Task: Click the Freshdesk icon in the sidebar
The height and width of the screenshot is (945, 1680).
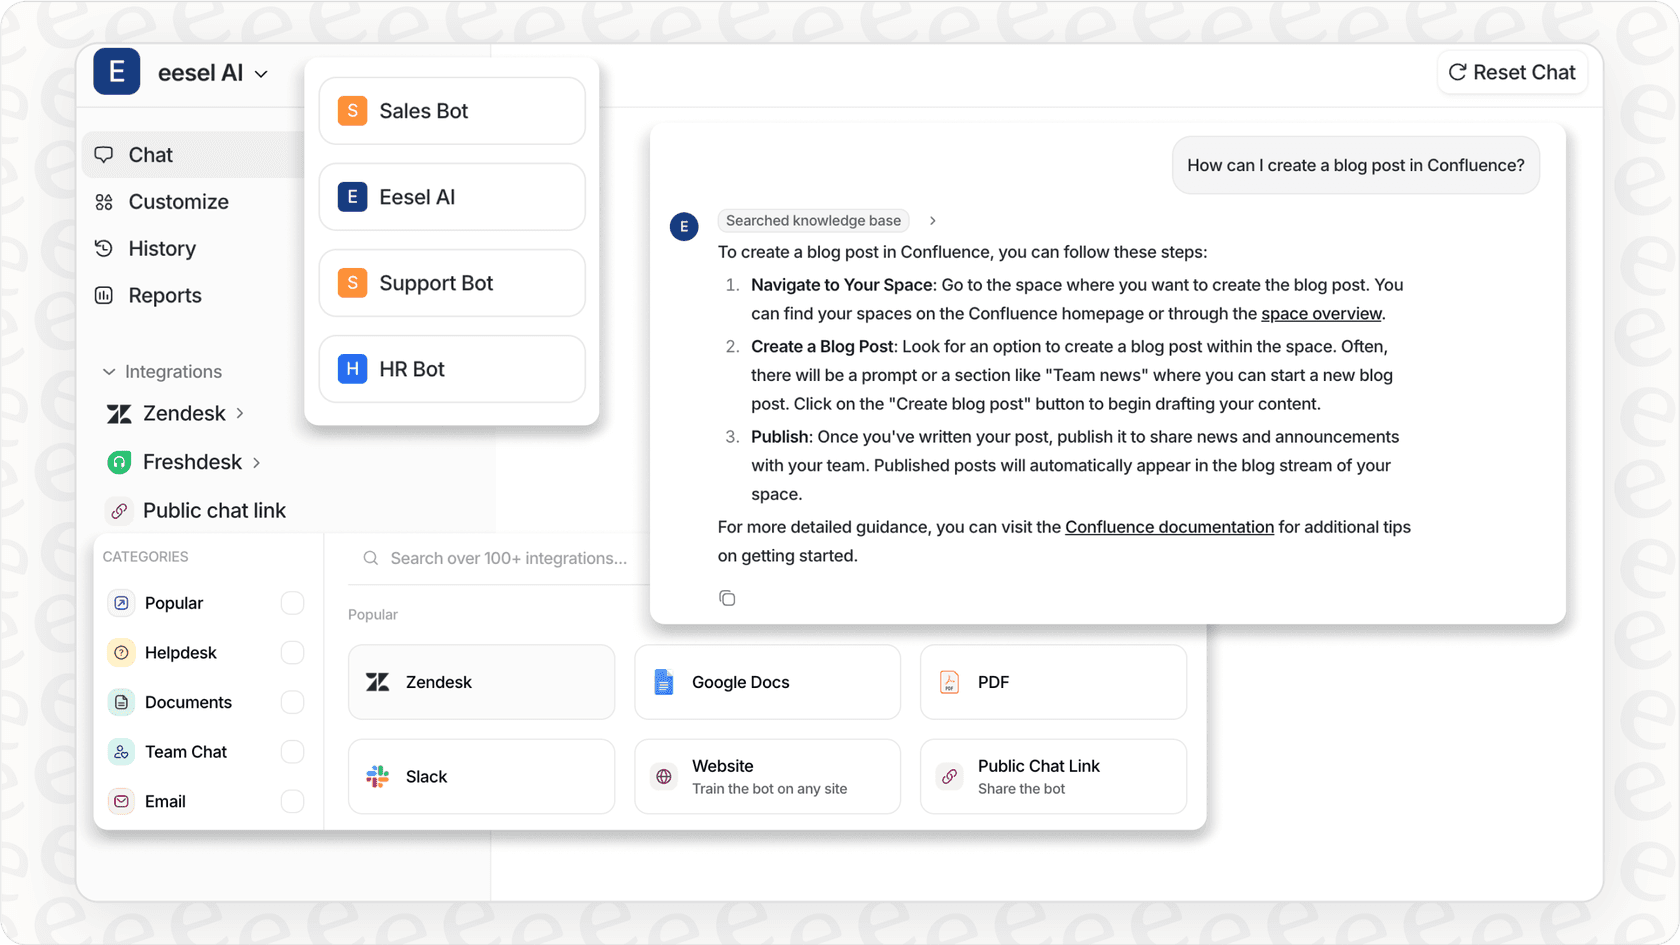Action: point(120,462)
